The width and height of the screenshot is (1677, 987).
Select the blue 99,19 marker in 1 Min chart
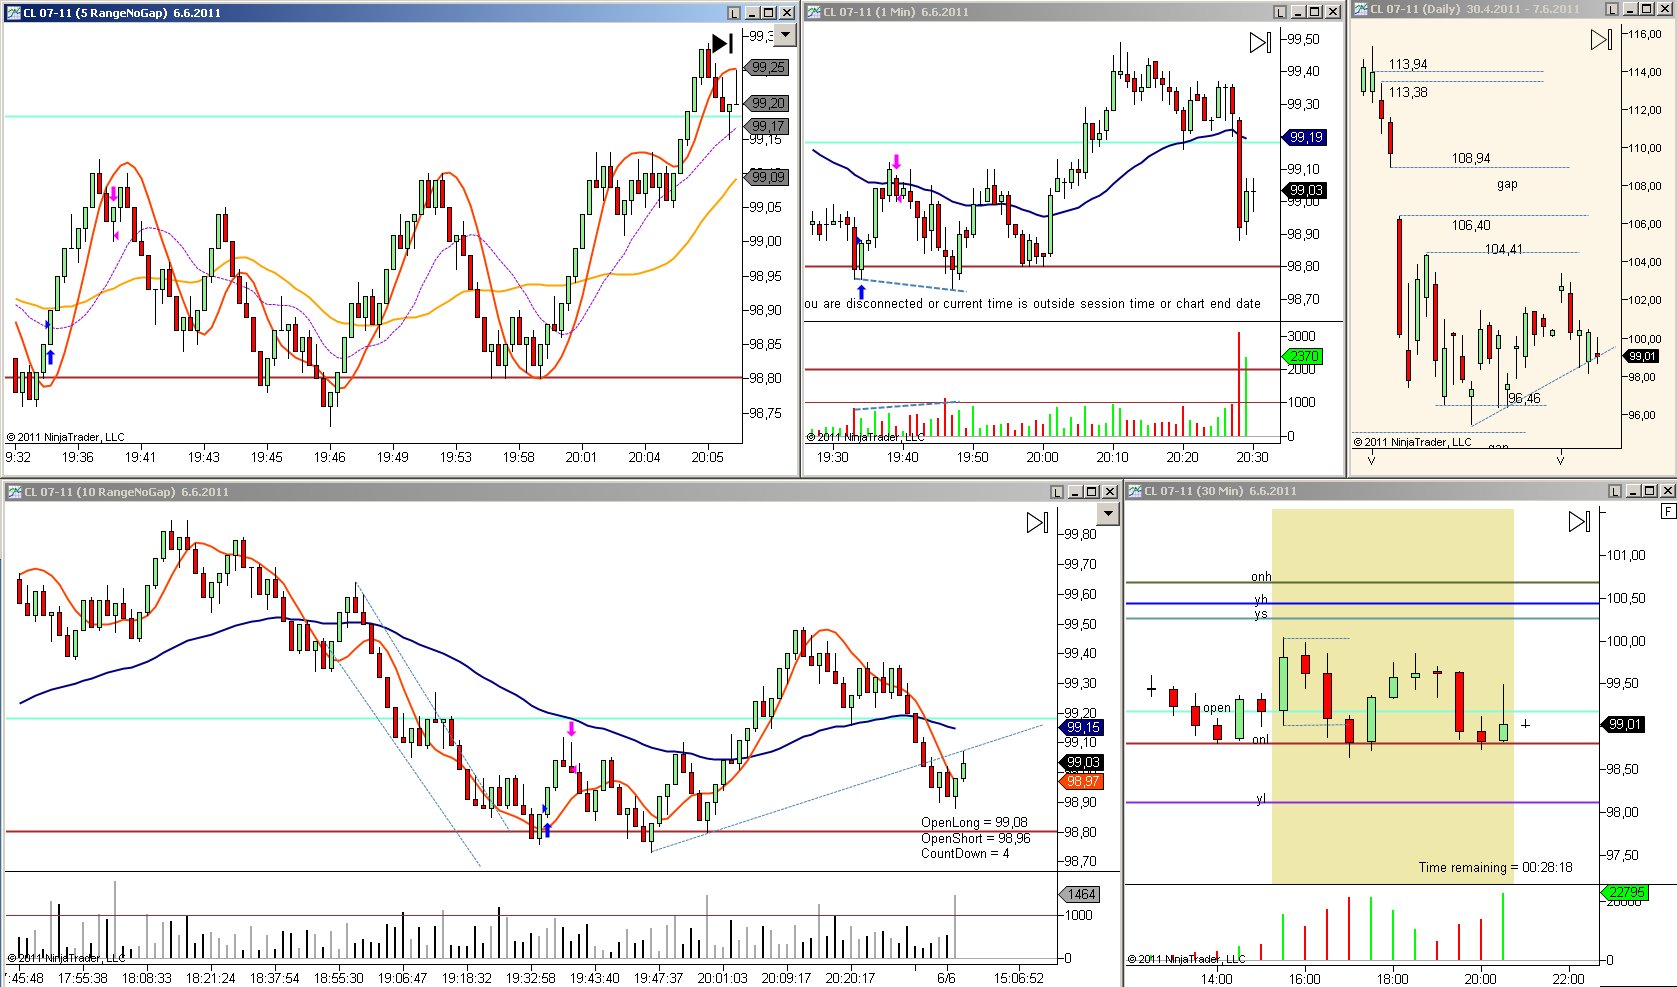click(1304, 138)
